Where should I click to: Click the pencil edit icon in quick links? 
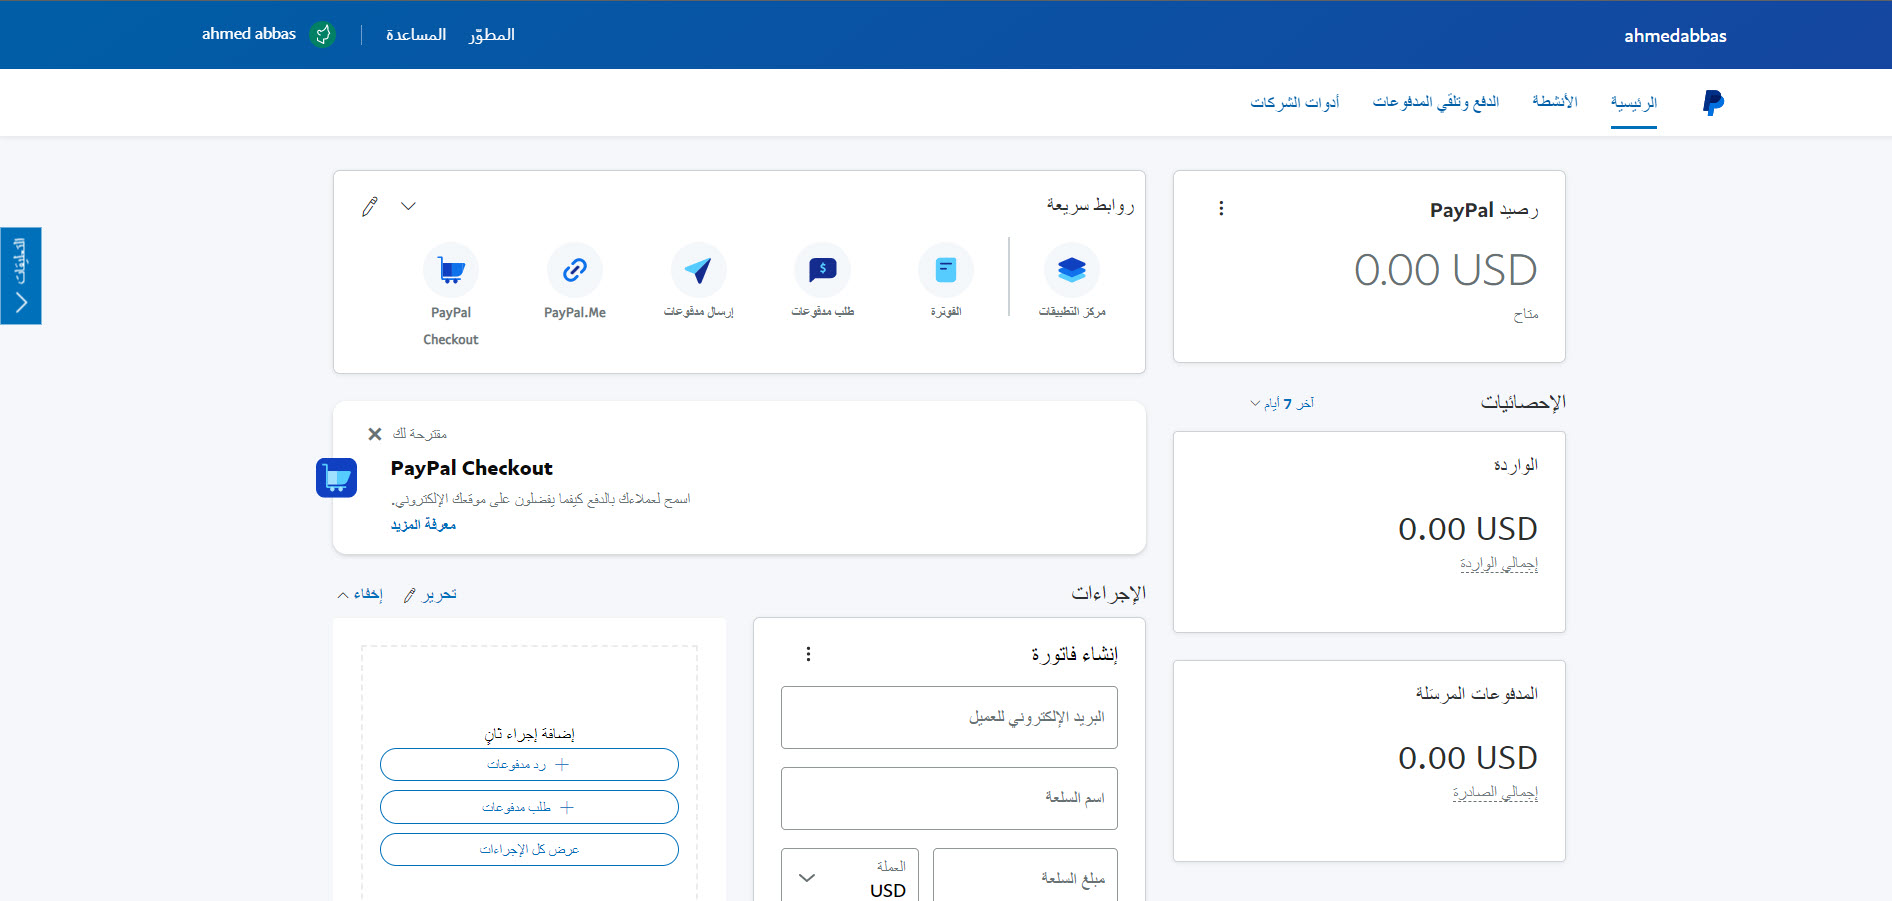(370, 206)
